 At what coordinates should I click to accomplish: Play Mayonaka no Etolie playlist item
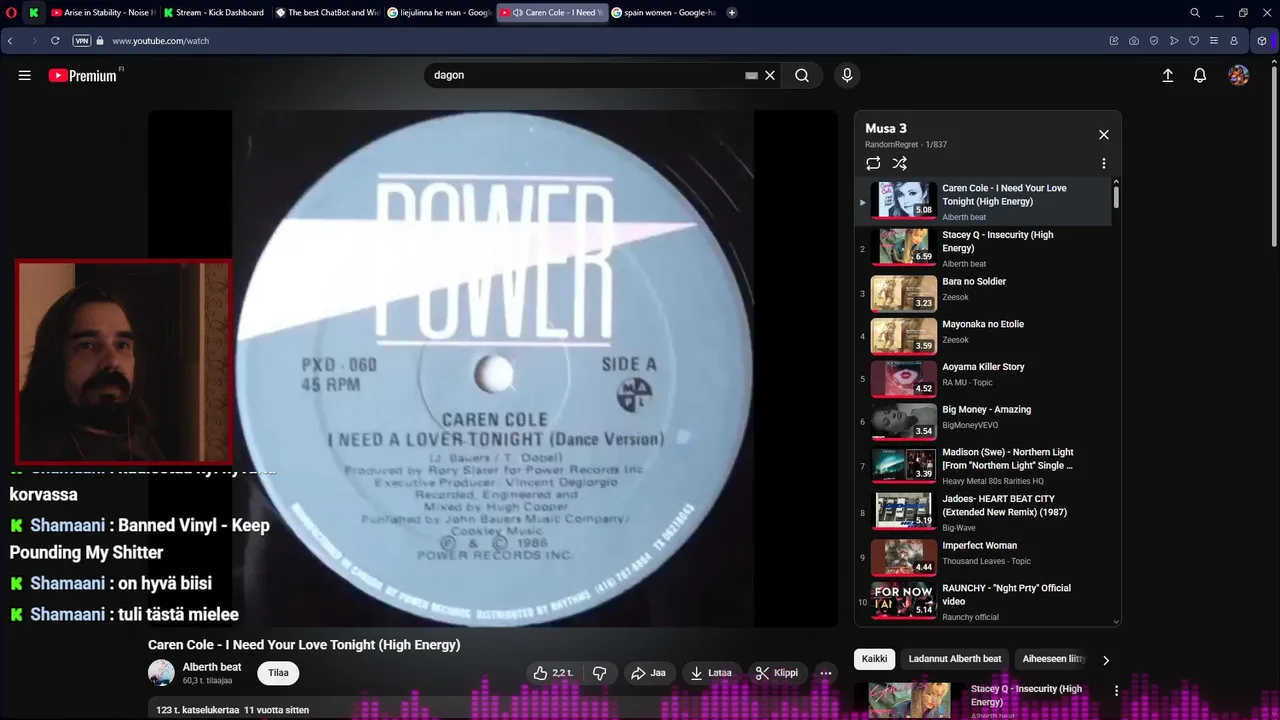point(985,335)
